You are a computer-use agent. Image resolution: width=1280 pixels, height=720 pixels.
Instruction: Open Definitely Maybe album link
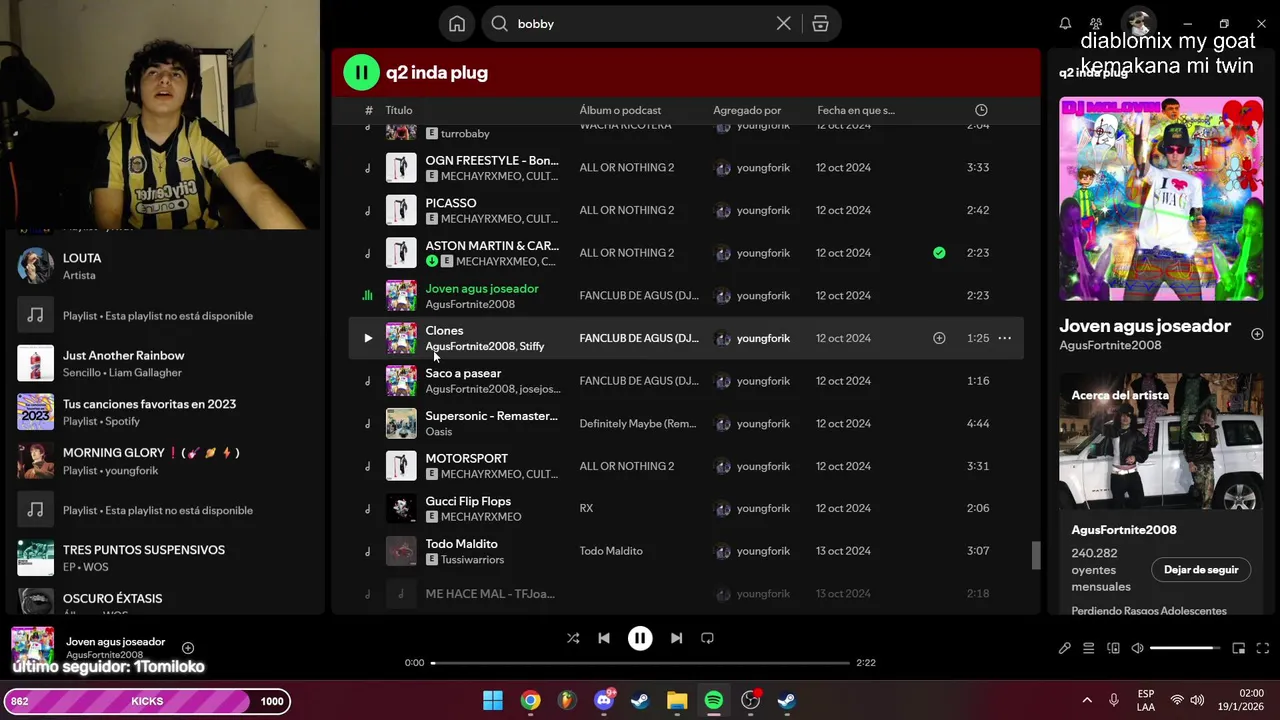coord(638,423)
